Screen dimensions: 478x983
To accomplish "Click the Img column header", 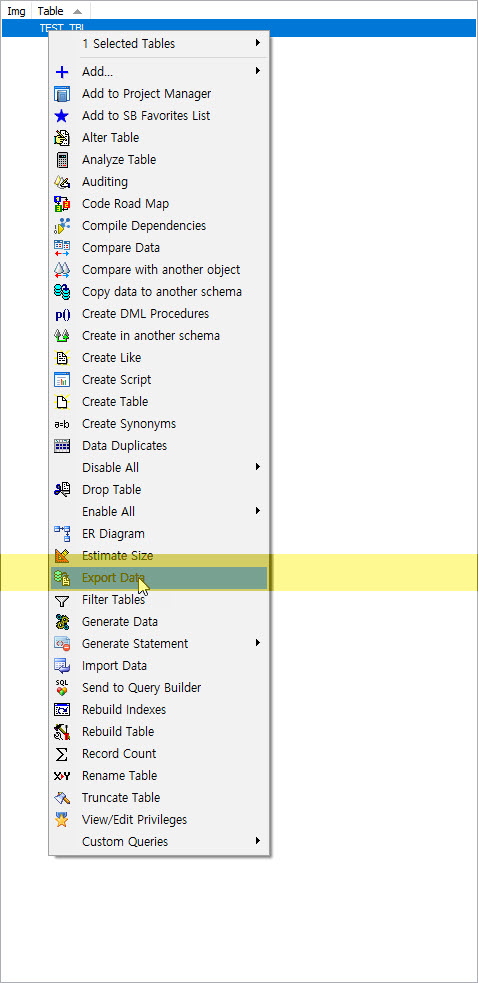I will 16,11.
